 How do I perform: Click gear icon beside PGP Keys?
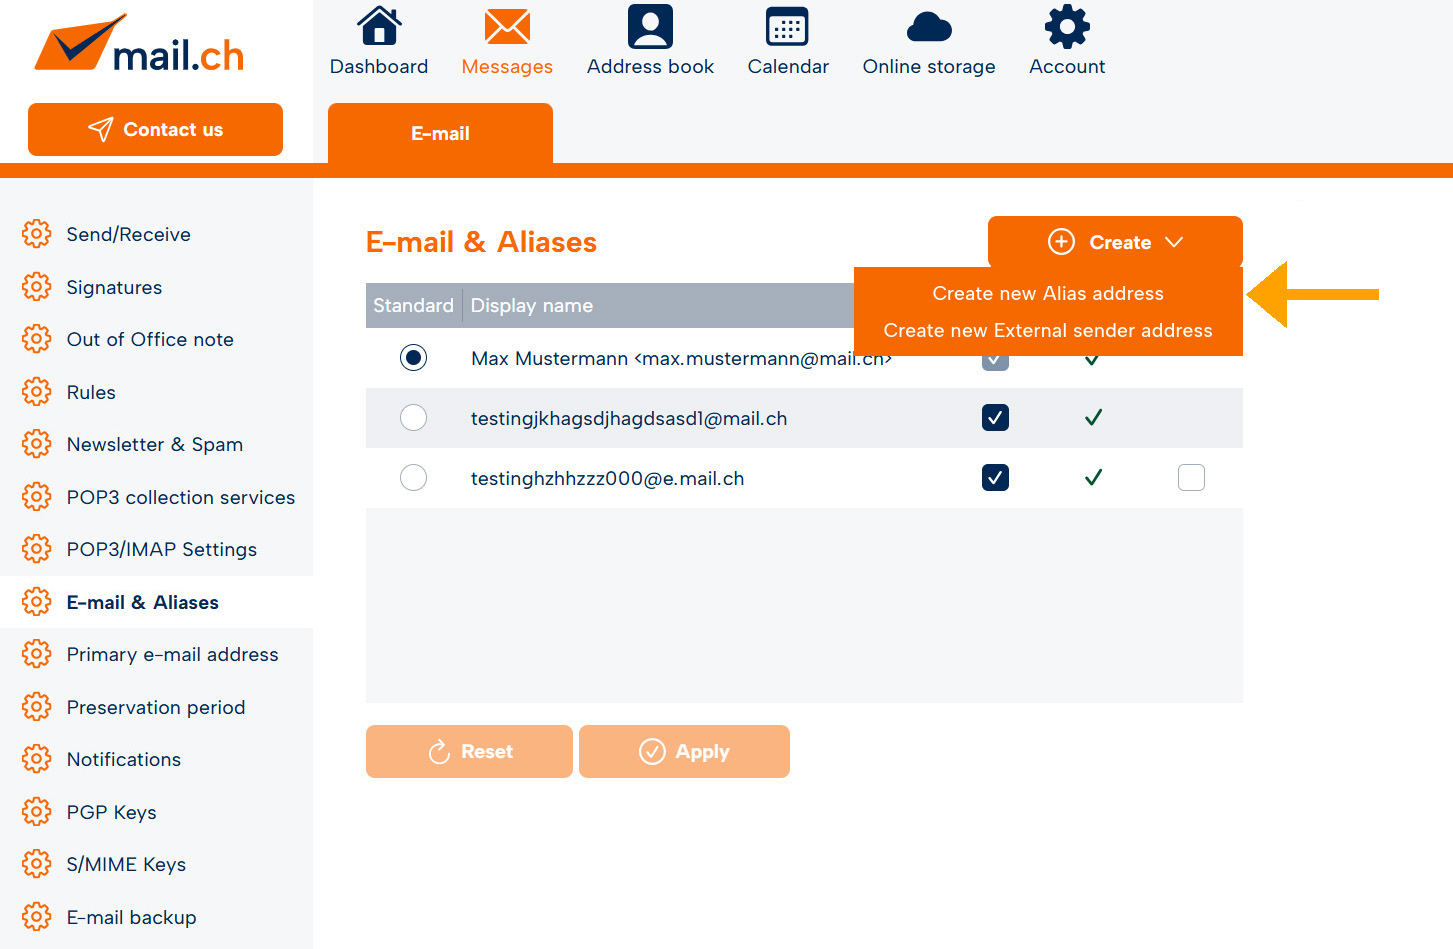(37, 811)
